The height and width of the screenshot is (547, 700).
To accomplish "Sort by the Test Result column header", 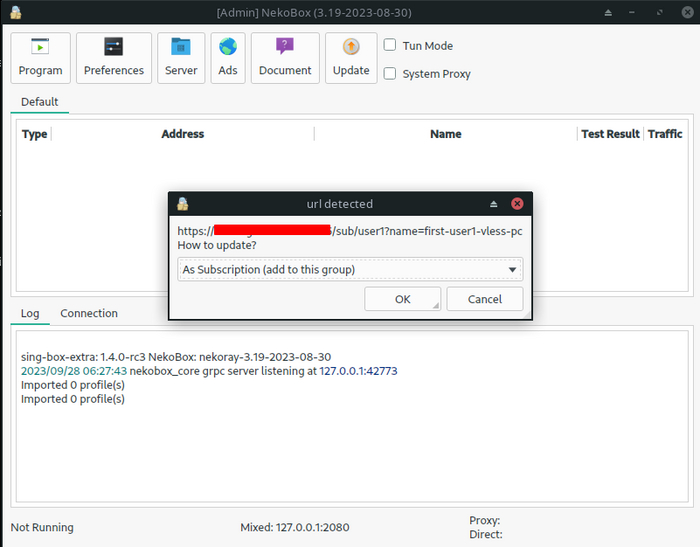I will coord(610,134).
